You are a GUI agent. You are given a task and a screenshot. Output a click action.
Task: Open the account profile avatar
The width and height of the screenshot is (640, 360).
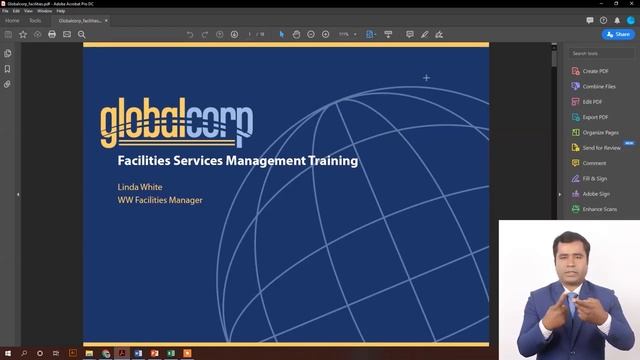click(631, 20)
